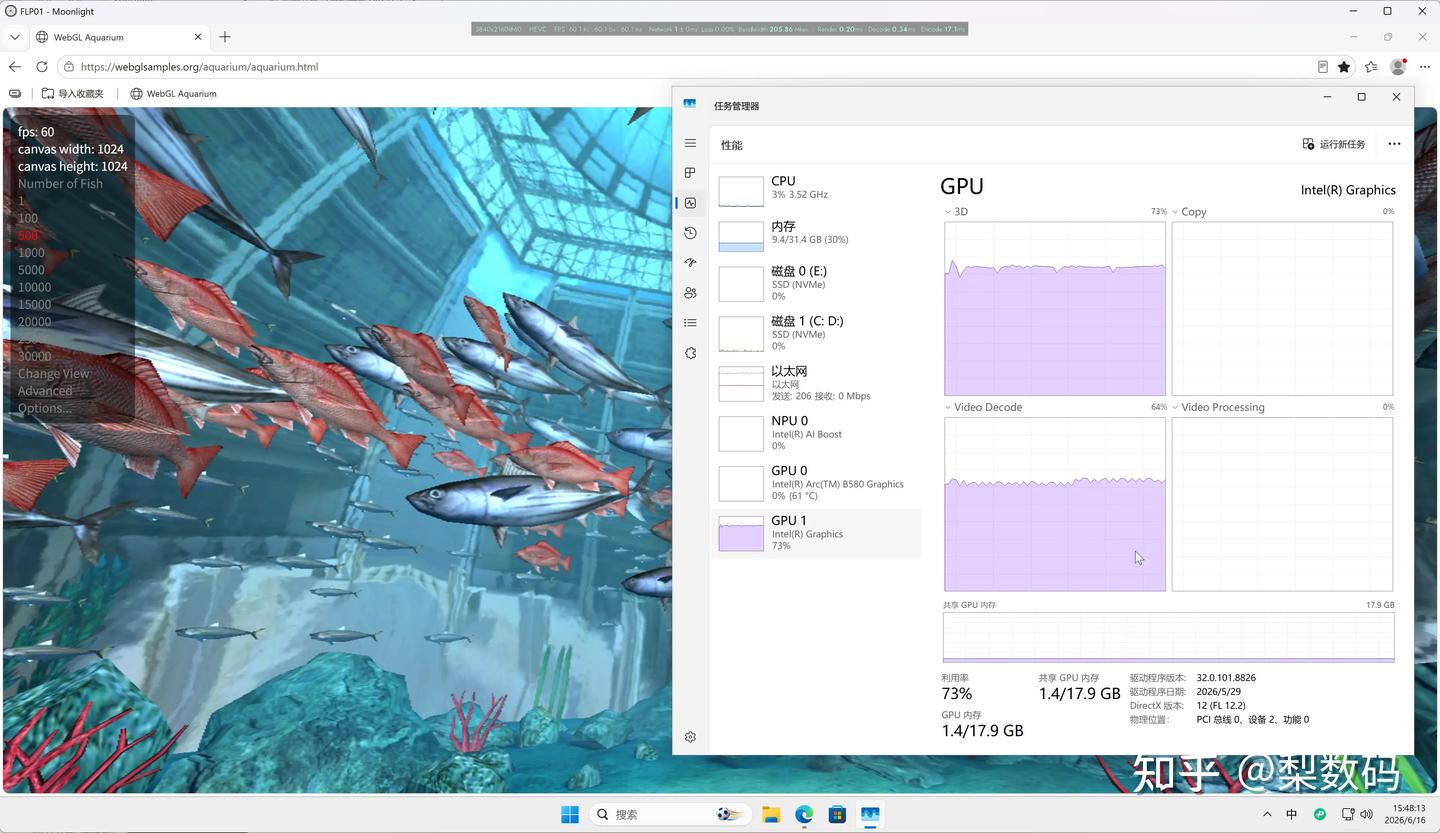
Task: Click the Task Manager taskbar icon
Action: 870,814
